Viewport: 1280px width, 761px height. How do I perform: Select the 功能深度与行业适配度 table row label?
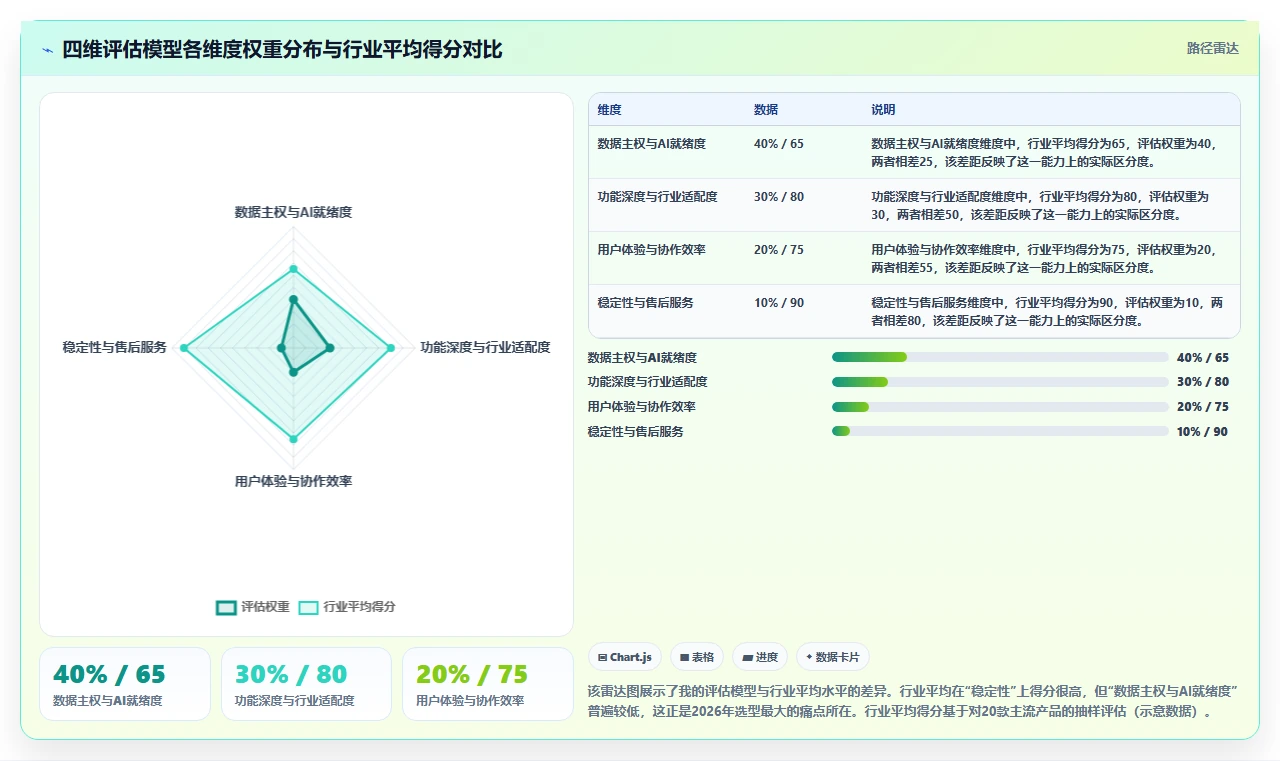(x=657, y=197)
